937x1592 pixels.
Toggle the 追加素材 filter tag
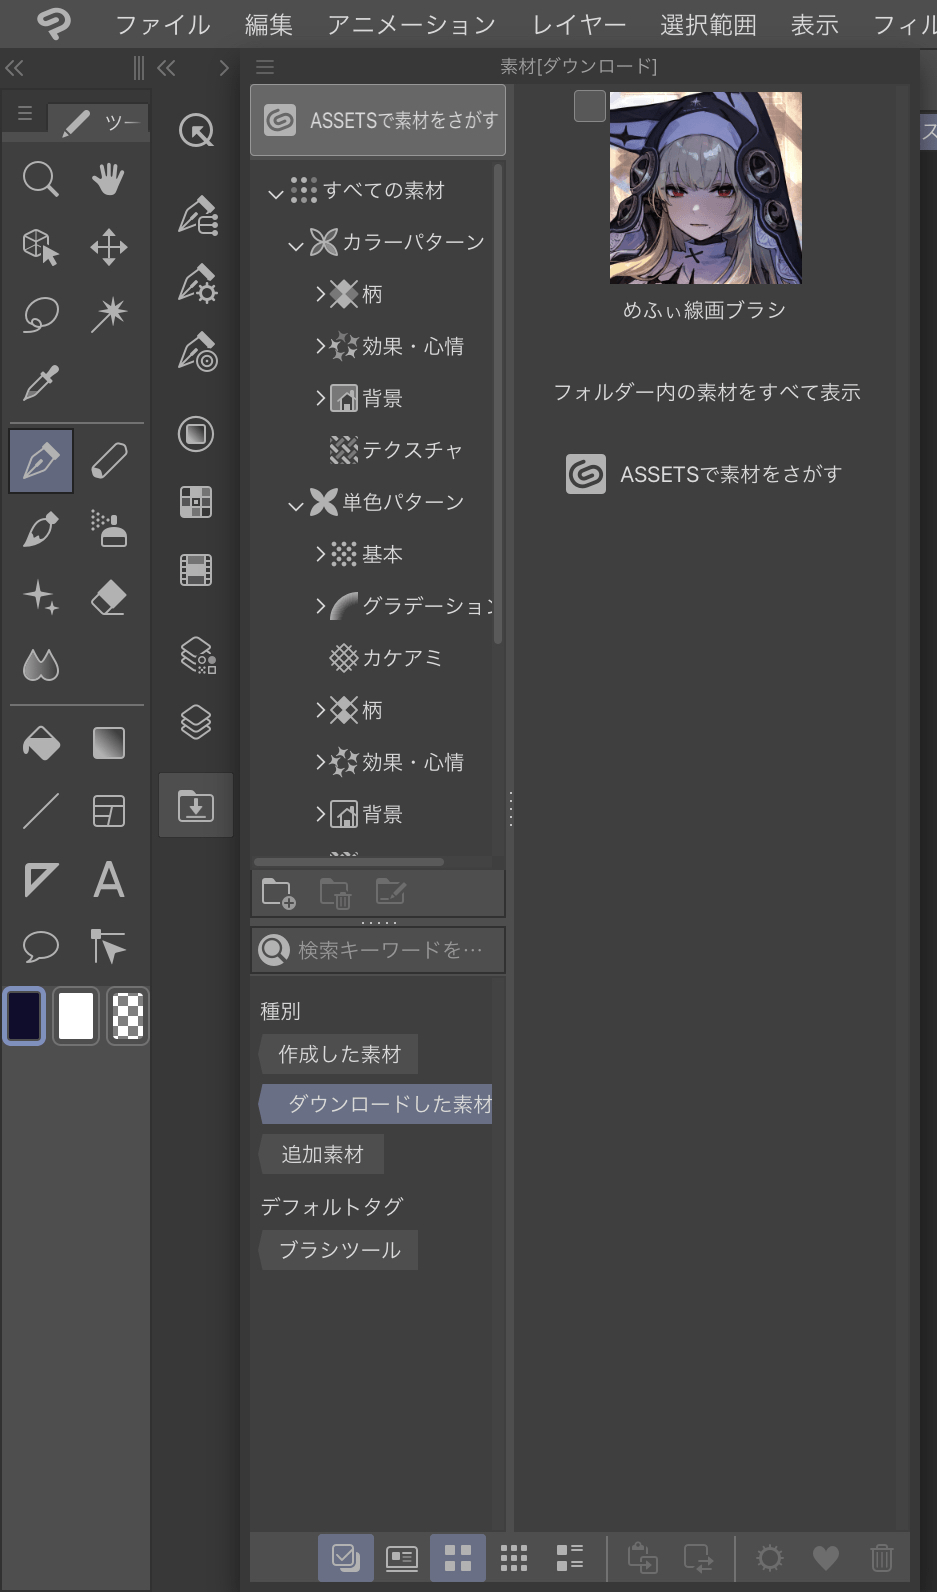pyautogui.click(x=321, y=1154)
